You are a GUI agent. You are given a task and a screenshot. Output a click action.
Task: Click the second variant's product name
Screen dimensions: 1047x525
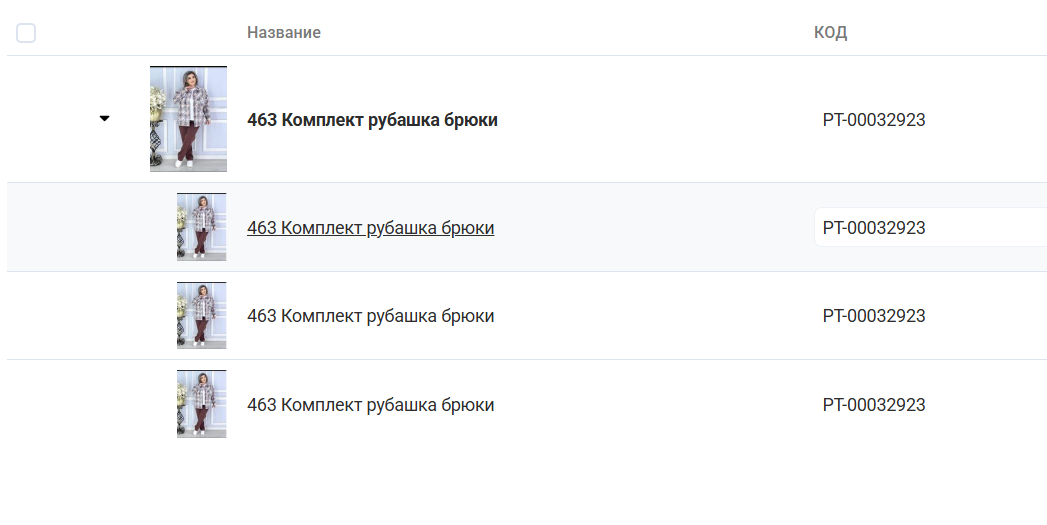(370, 316)
